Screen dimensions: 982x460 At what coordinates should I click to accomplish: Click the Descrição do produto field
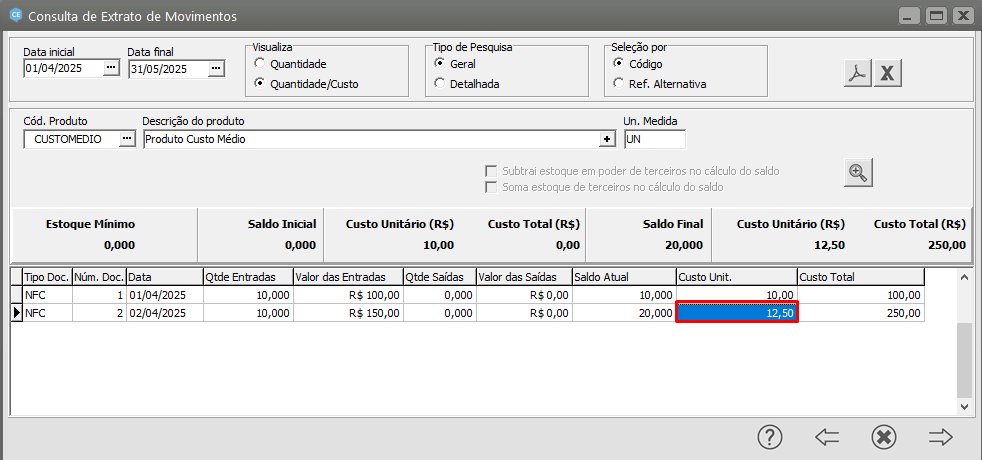pos(370,139)
